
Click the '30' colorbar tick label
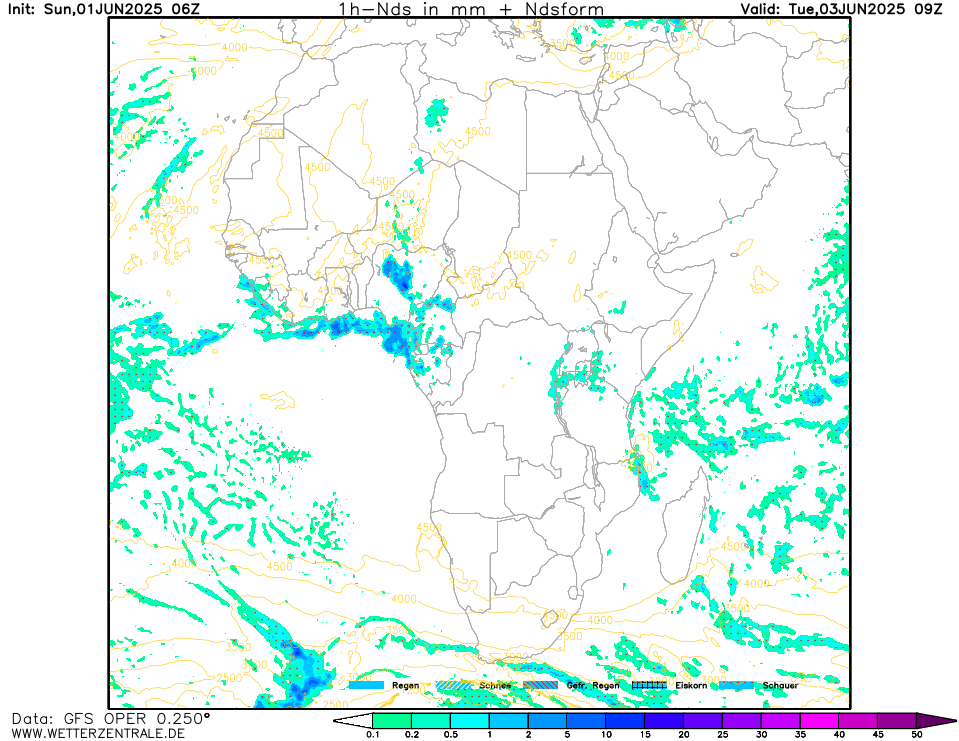[x=761, y=735]
